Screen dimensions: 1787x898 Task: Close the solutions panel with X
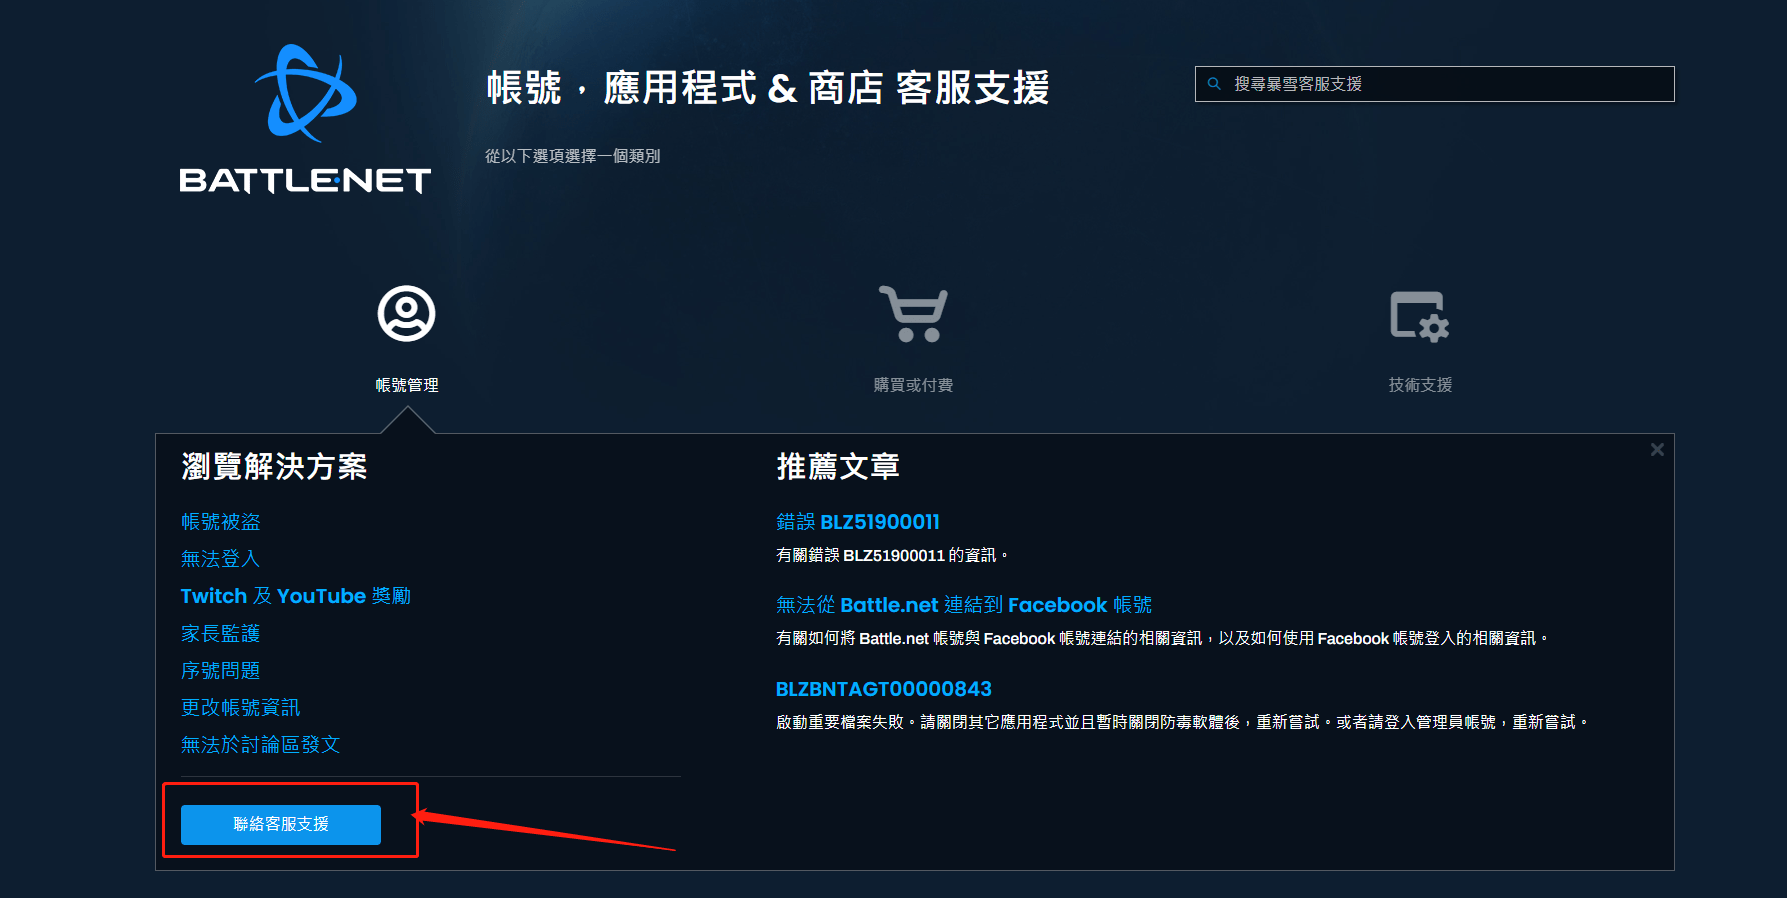(x=1657, y=450)
